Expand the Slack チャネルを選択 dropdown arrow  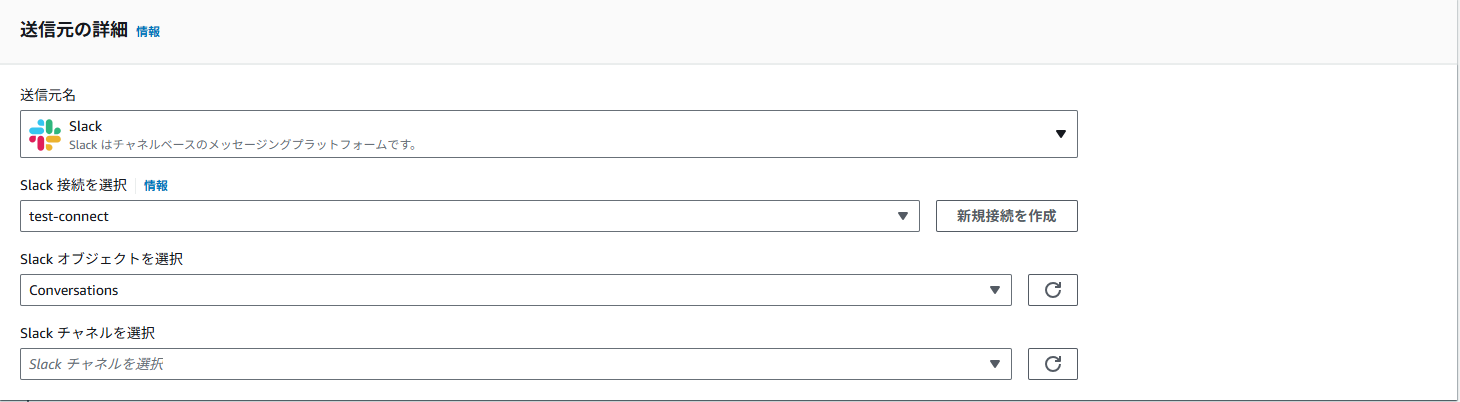click(994, 364)
